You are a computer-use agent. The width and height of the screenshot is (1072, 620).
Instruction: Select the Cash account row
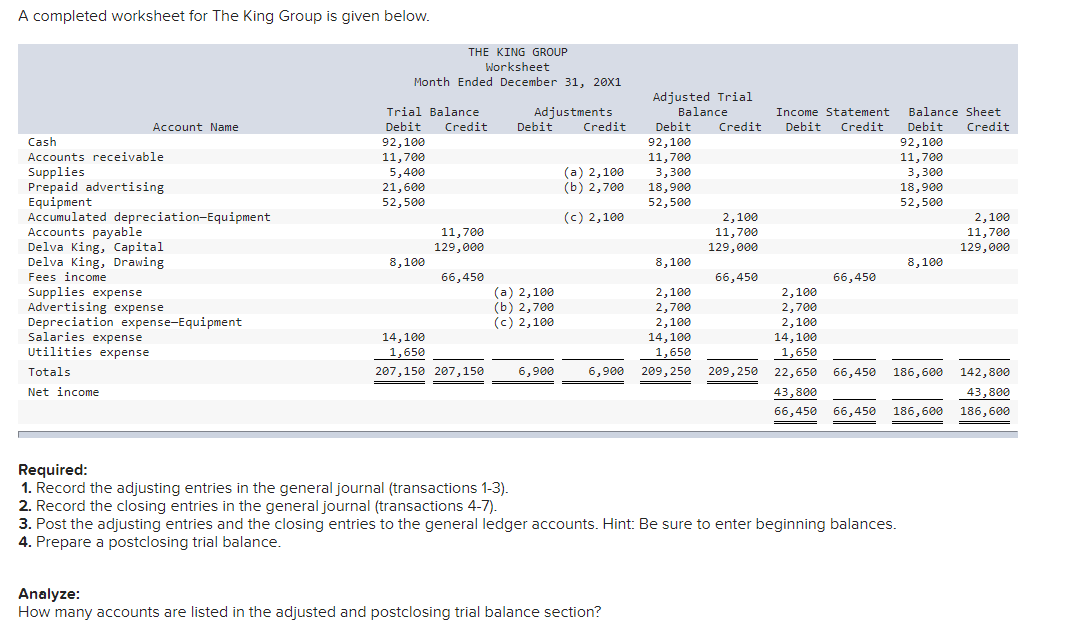(x=38, y=141)
